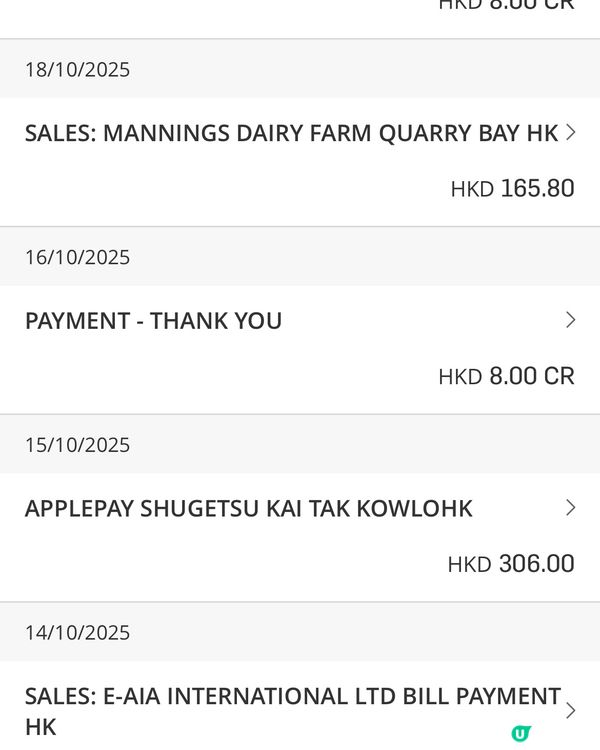
Task: Click the 18/10/2025 date header
Action: [77, 70]
